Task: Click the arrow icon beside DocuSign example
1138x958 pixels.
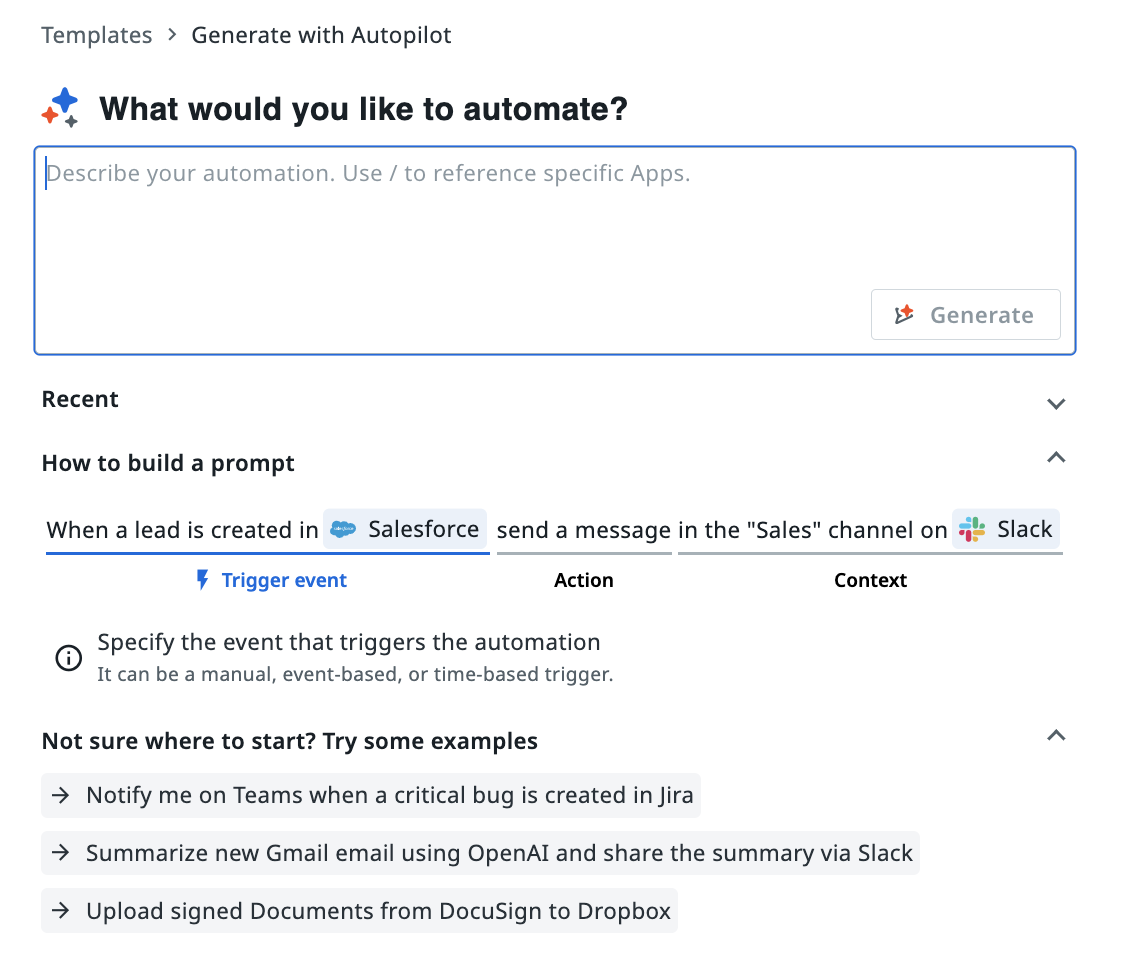Action: (x=61, y=911)
